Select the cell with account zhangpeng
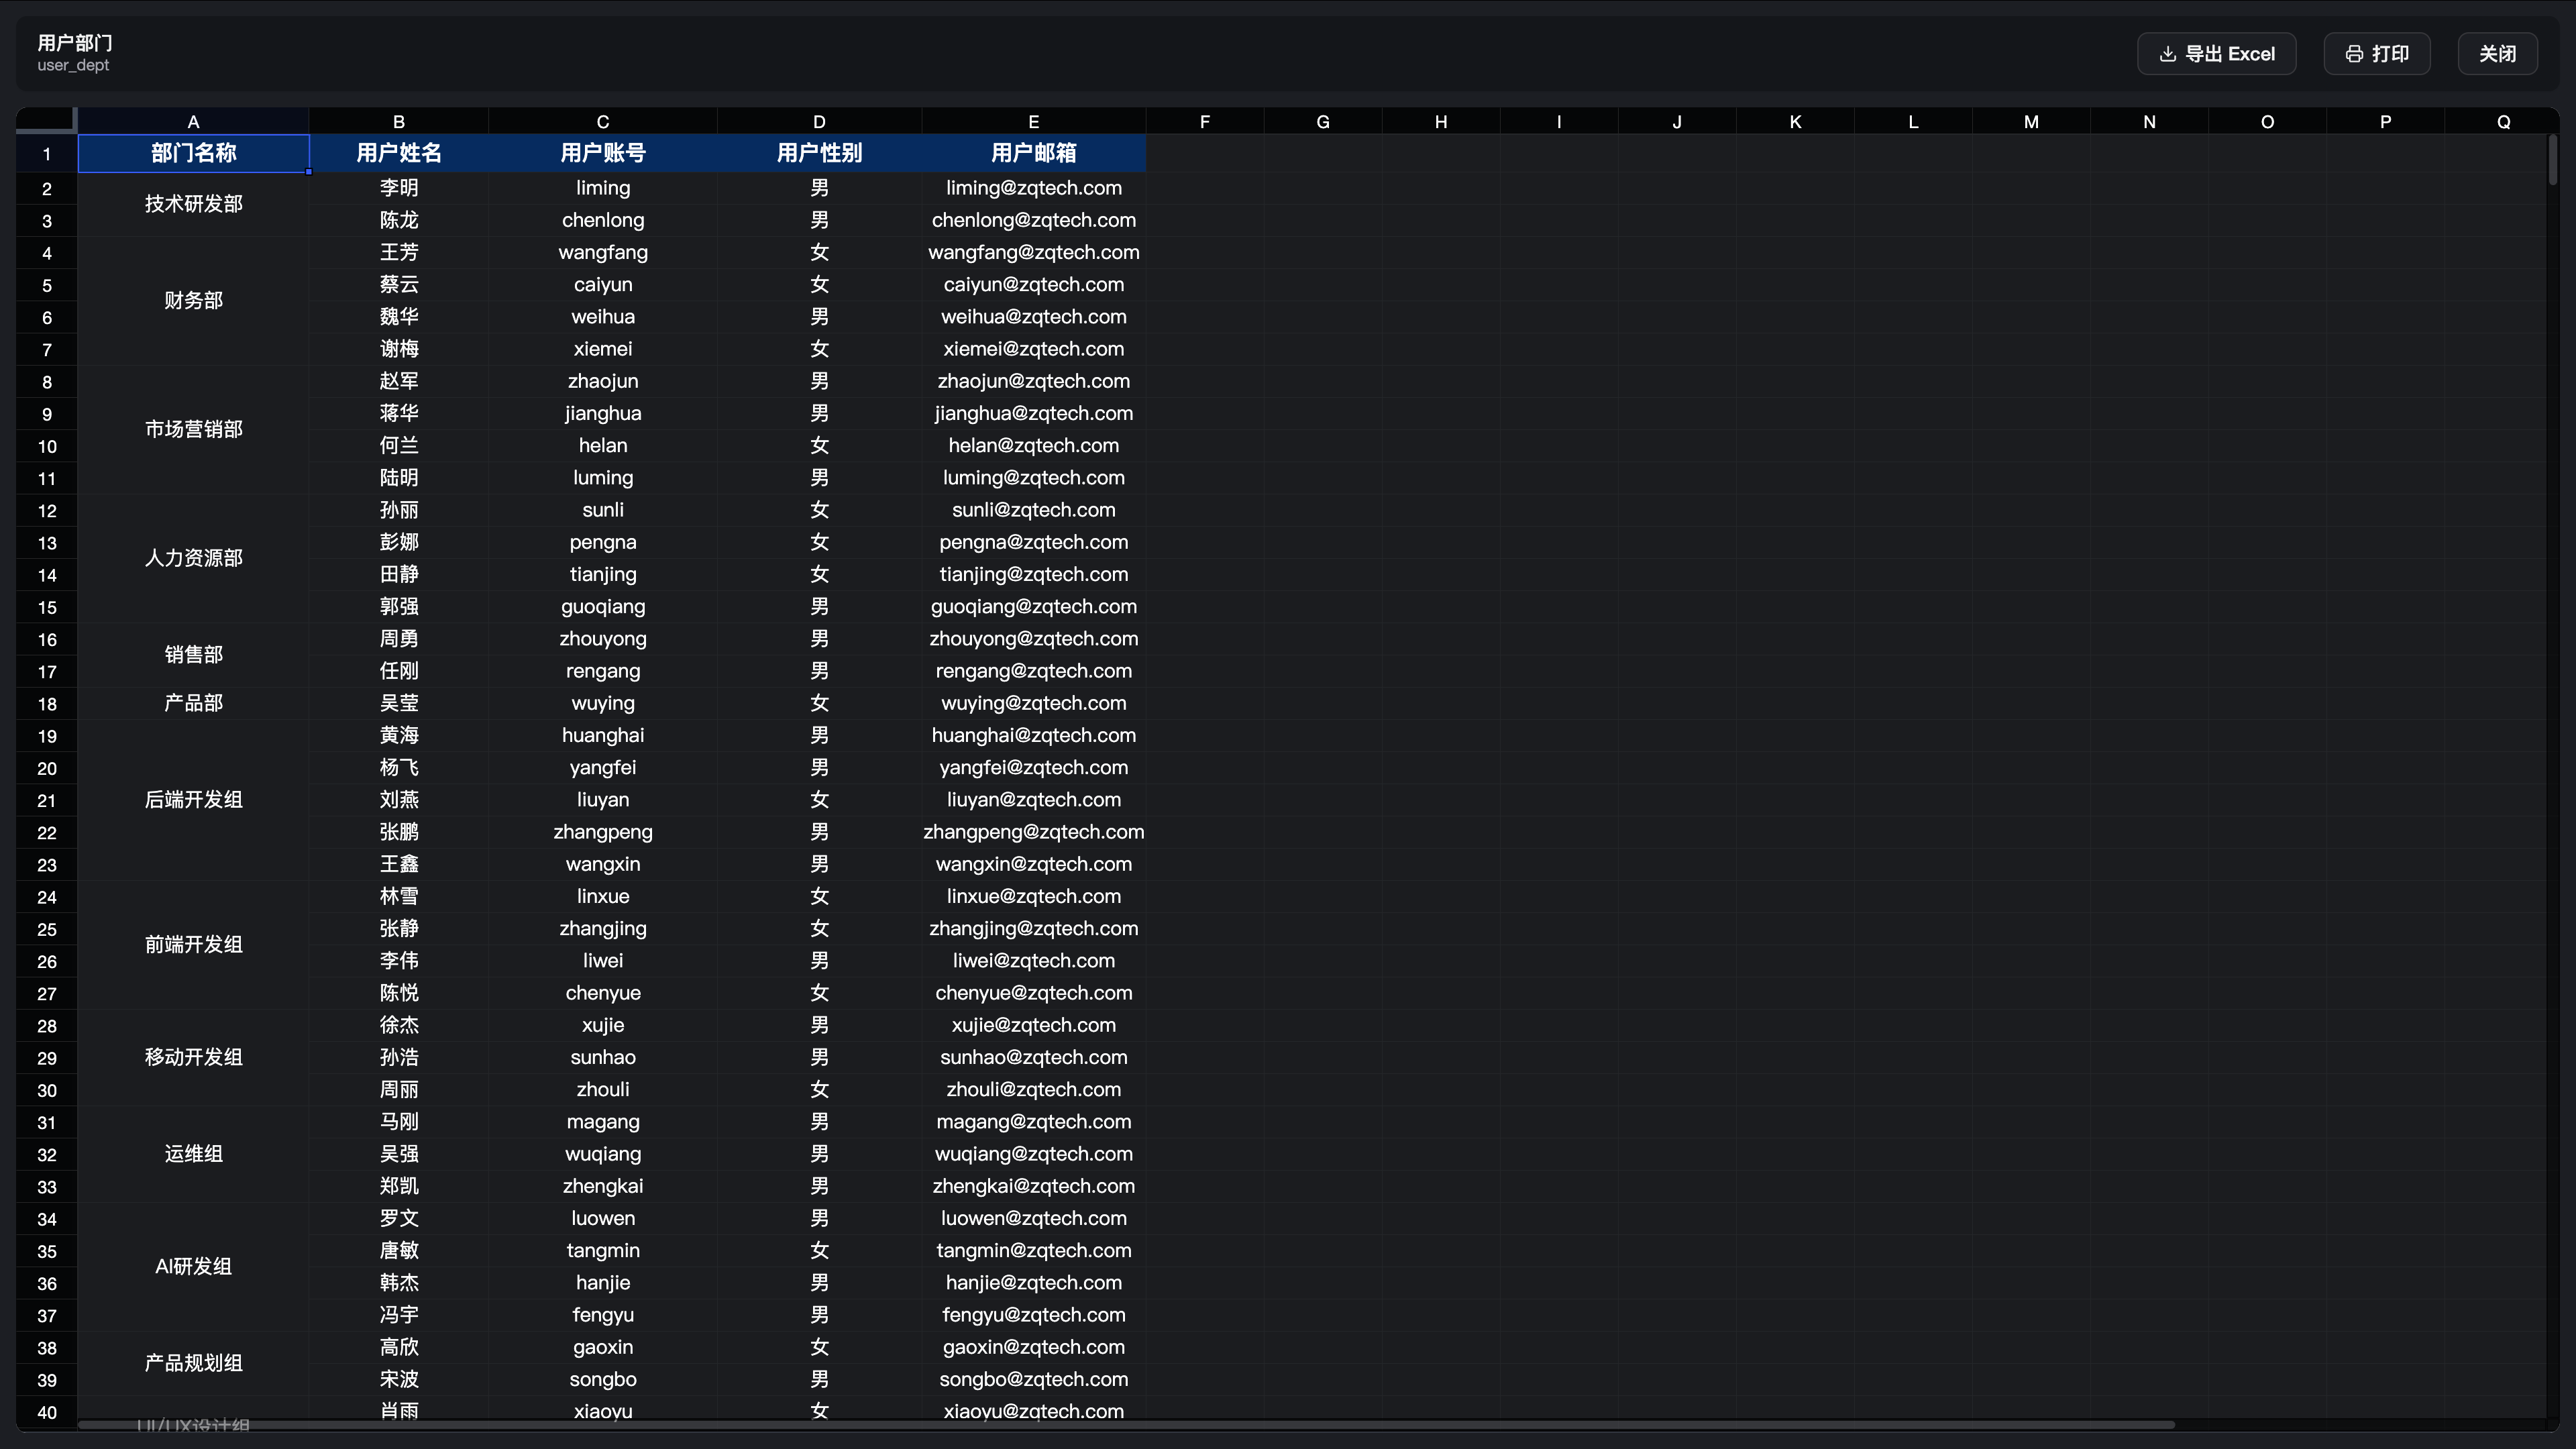The image size is (2576, 1449). coord(603,832)
